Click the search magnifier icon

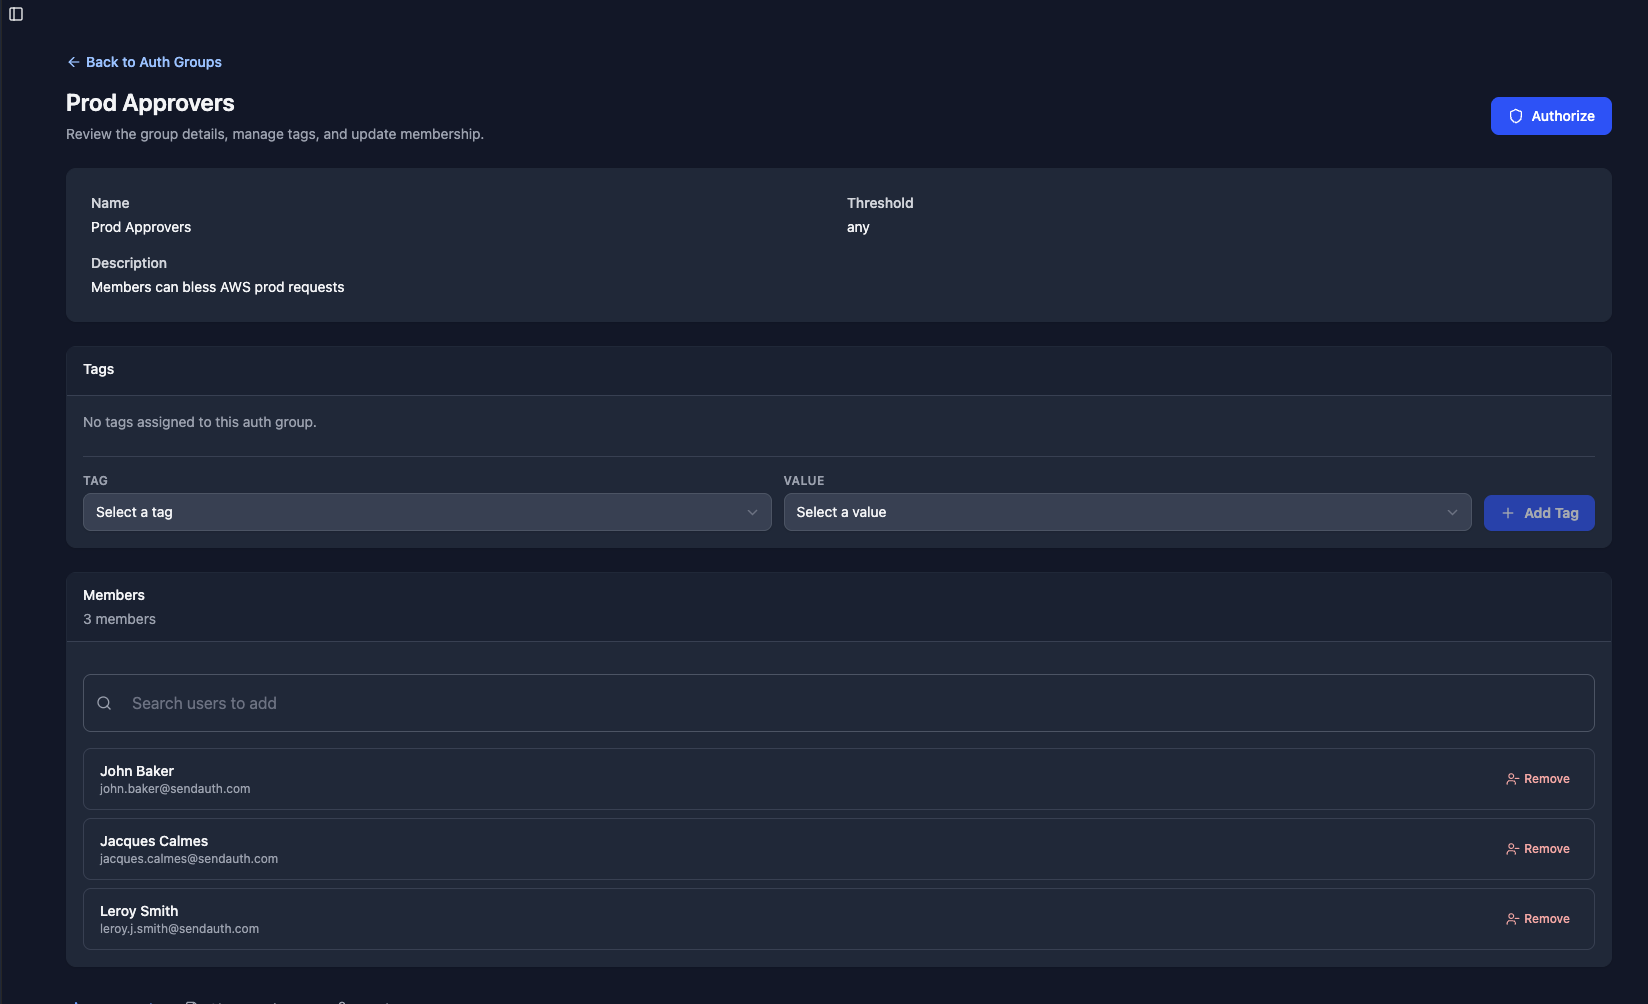(x=104, y=703)
